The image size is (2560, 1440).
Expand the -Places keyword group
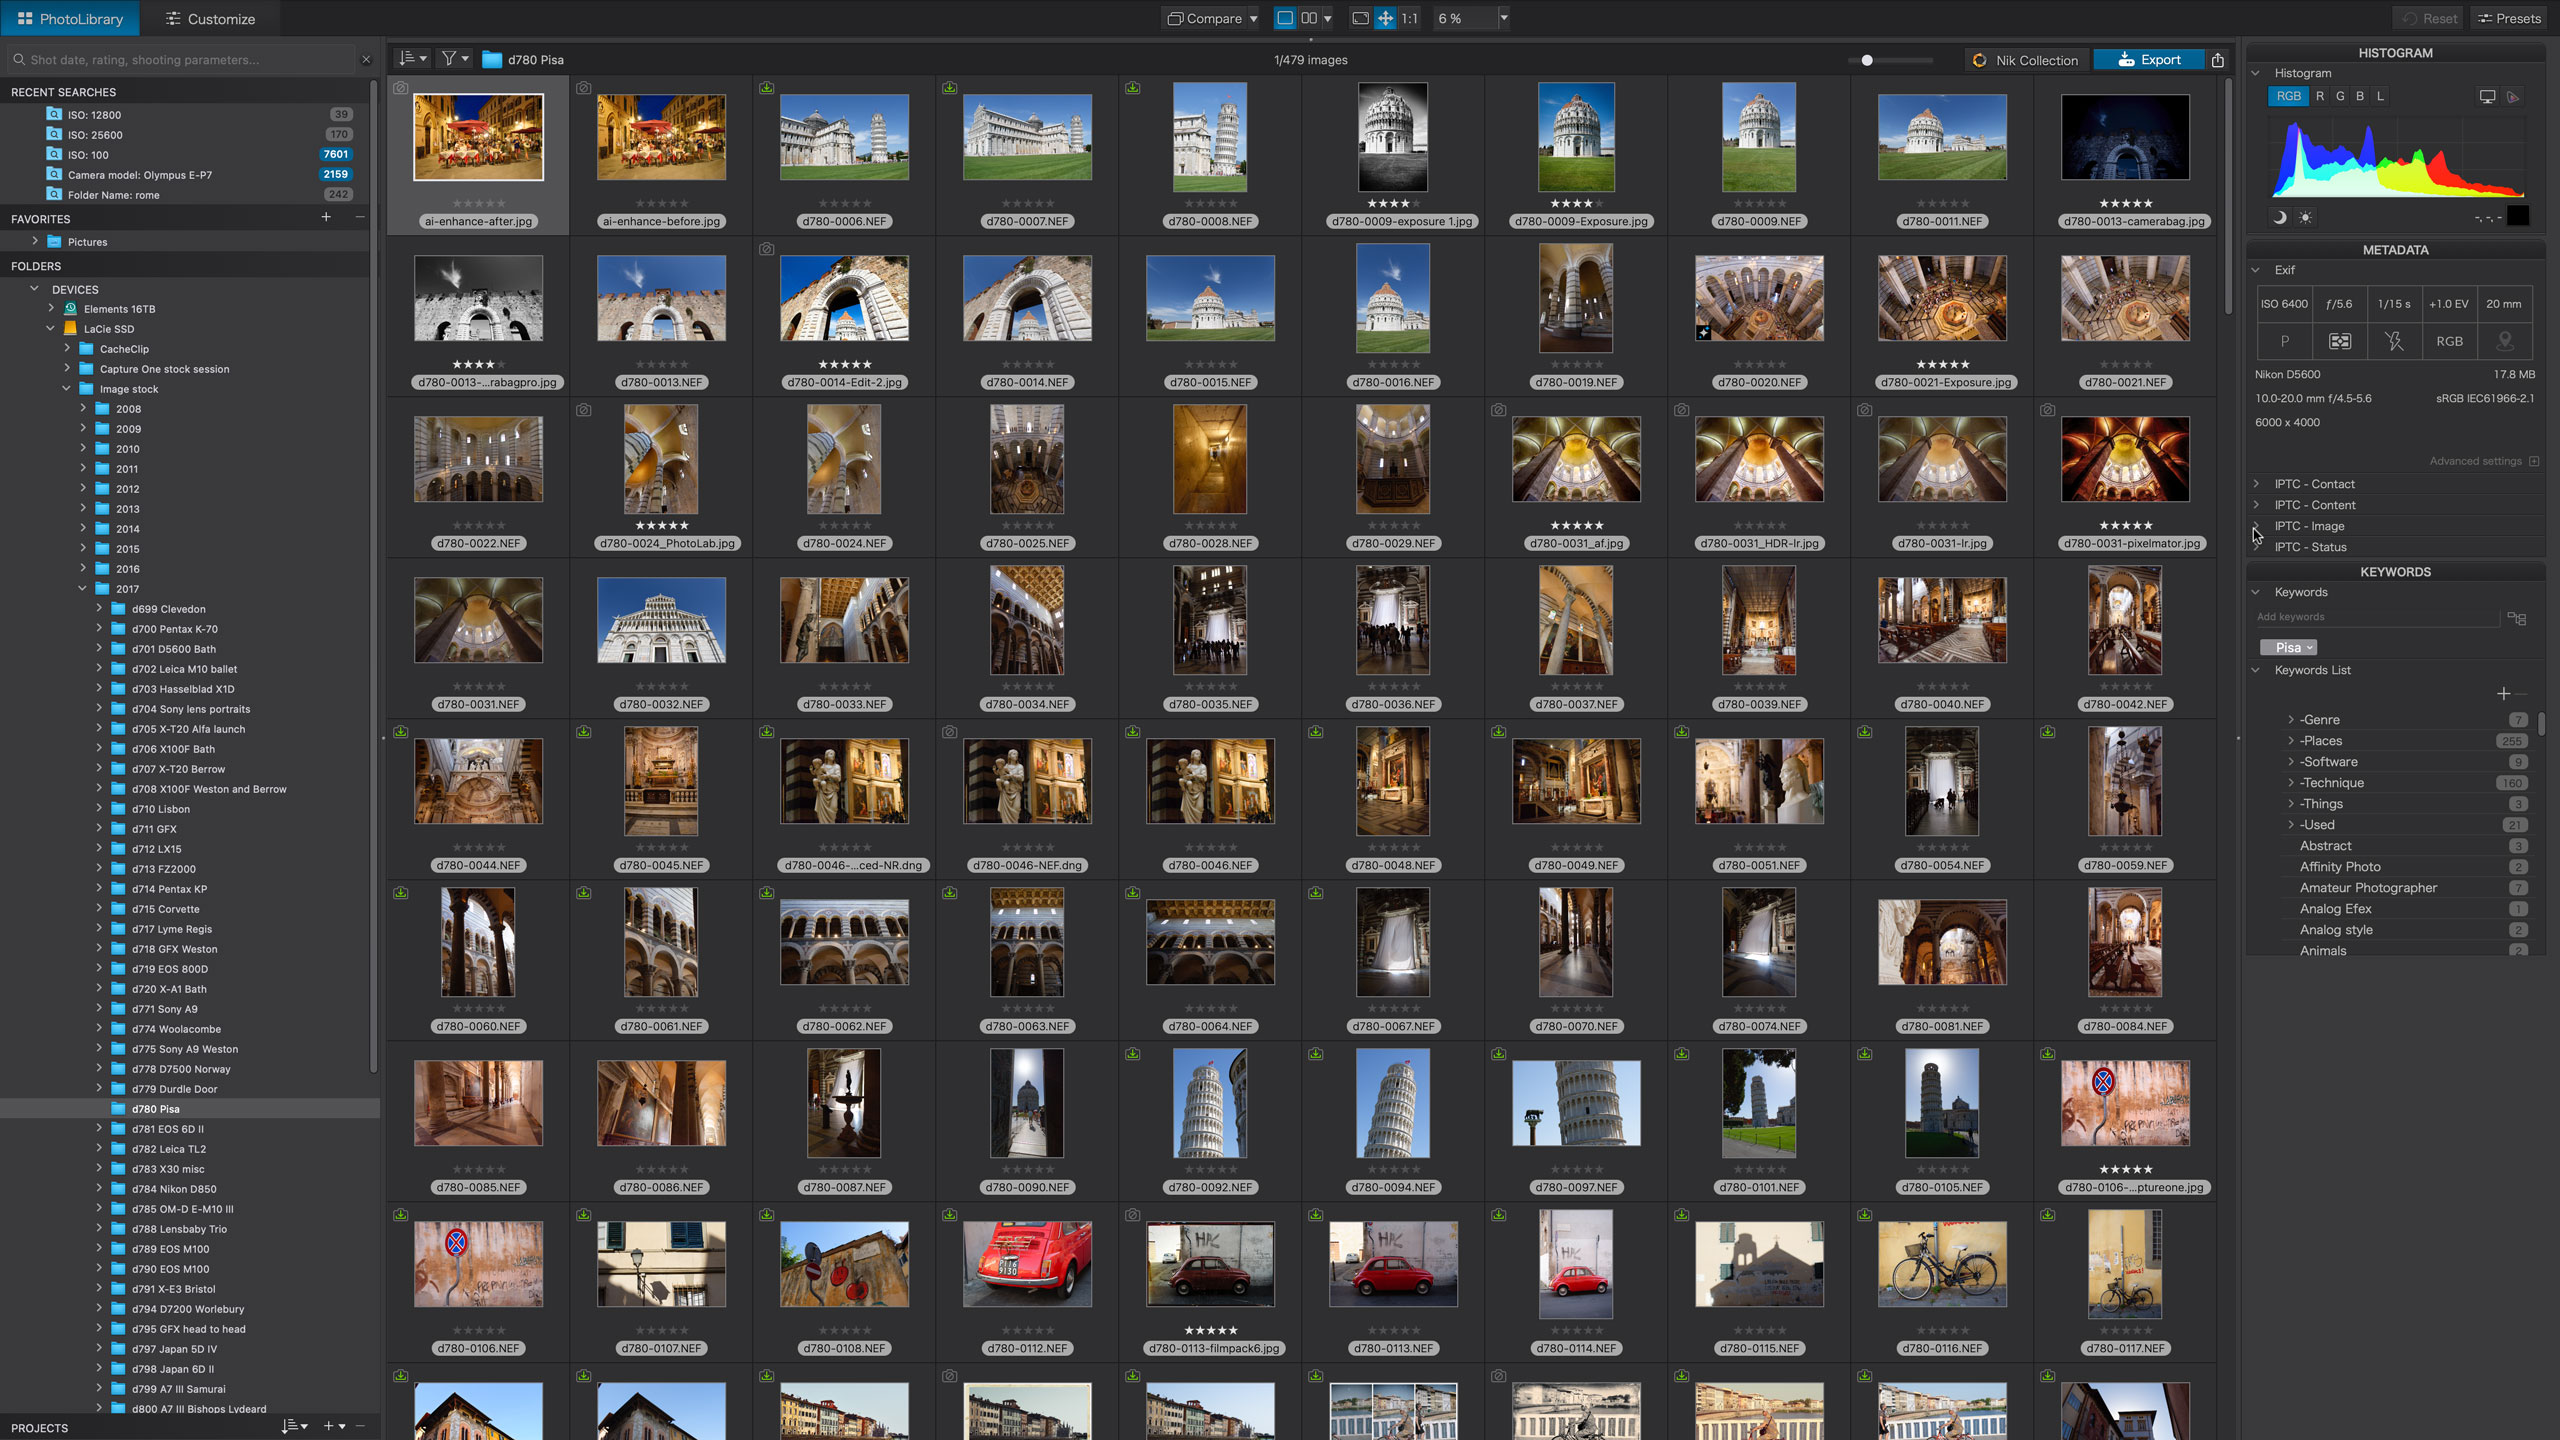[x=2291, y=741]
